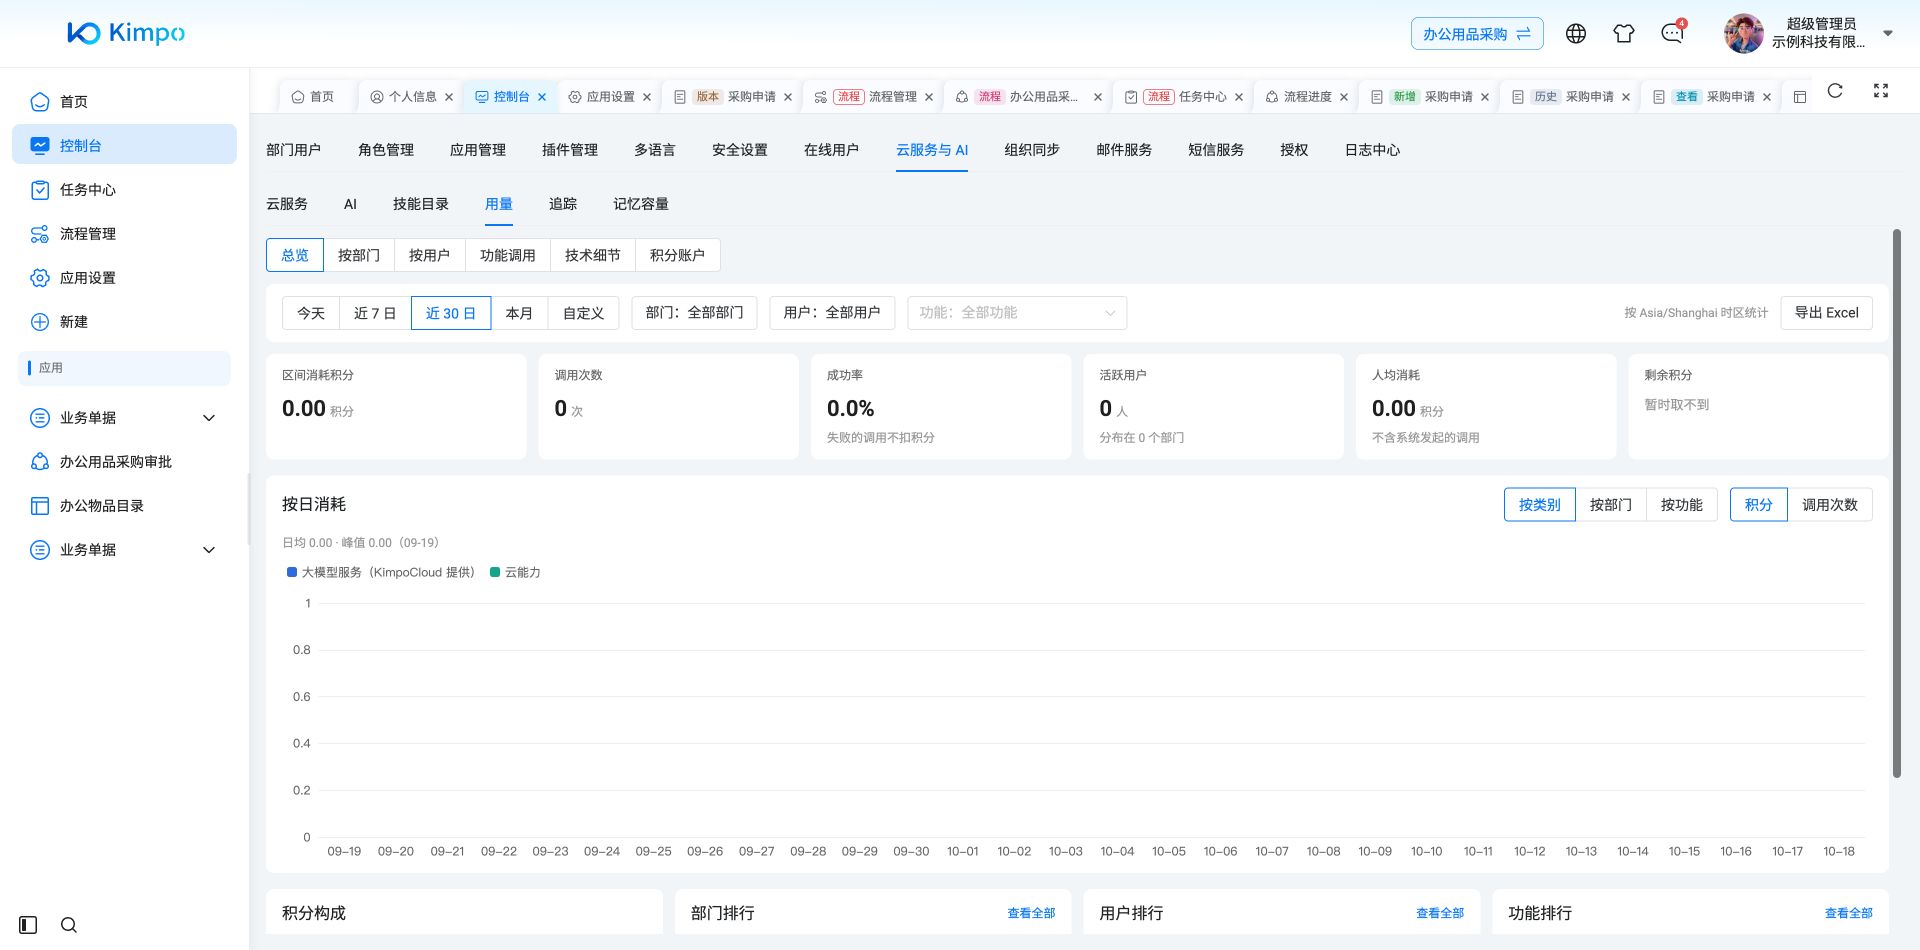Expand the first 业务单据 sidebar group
Viewport: 1920px width, 950px height.
click(124, 418)
